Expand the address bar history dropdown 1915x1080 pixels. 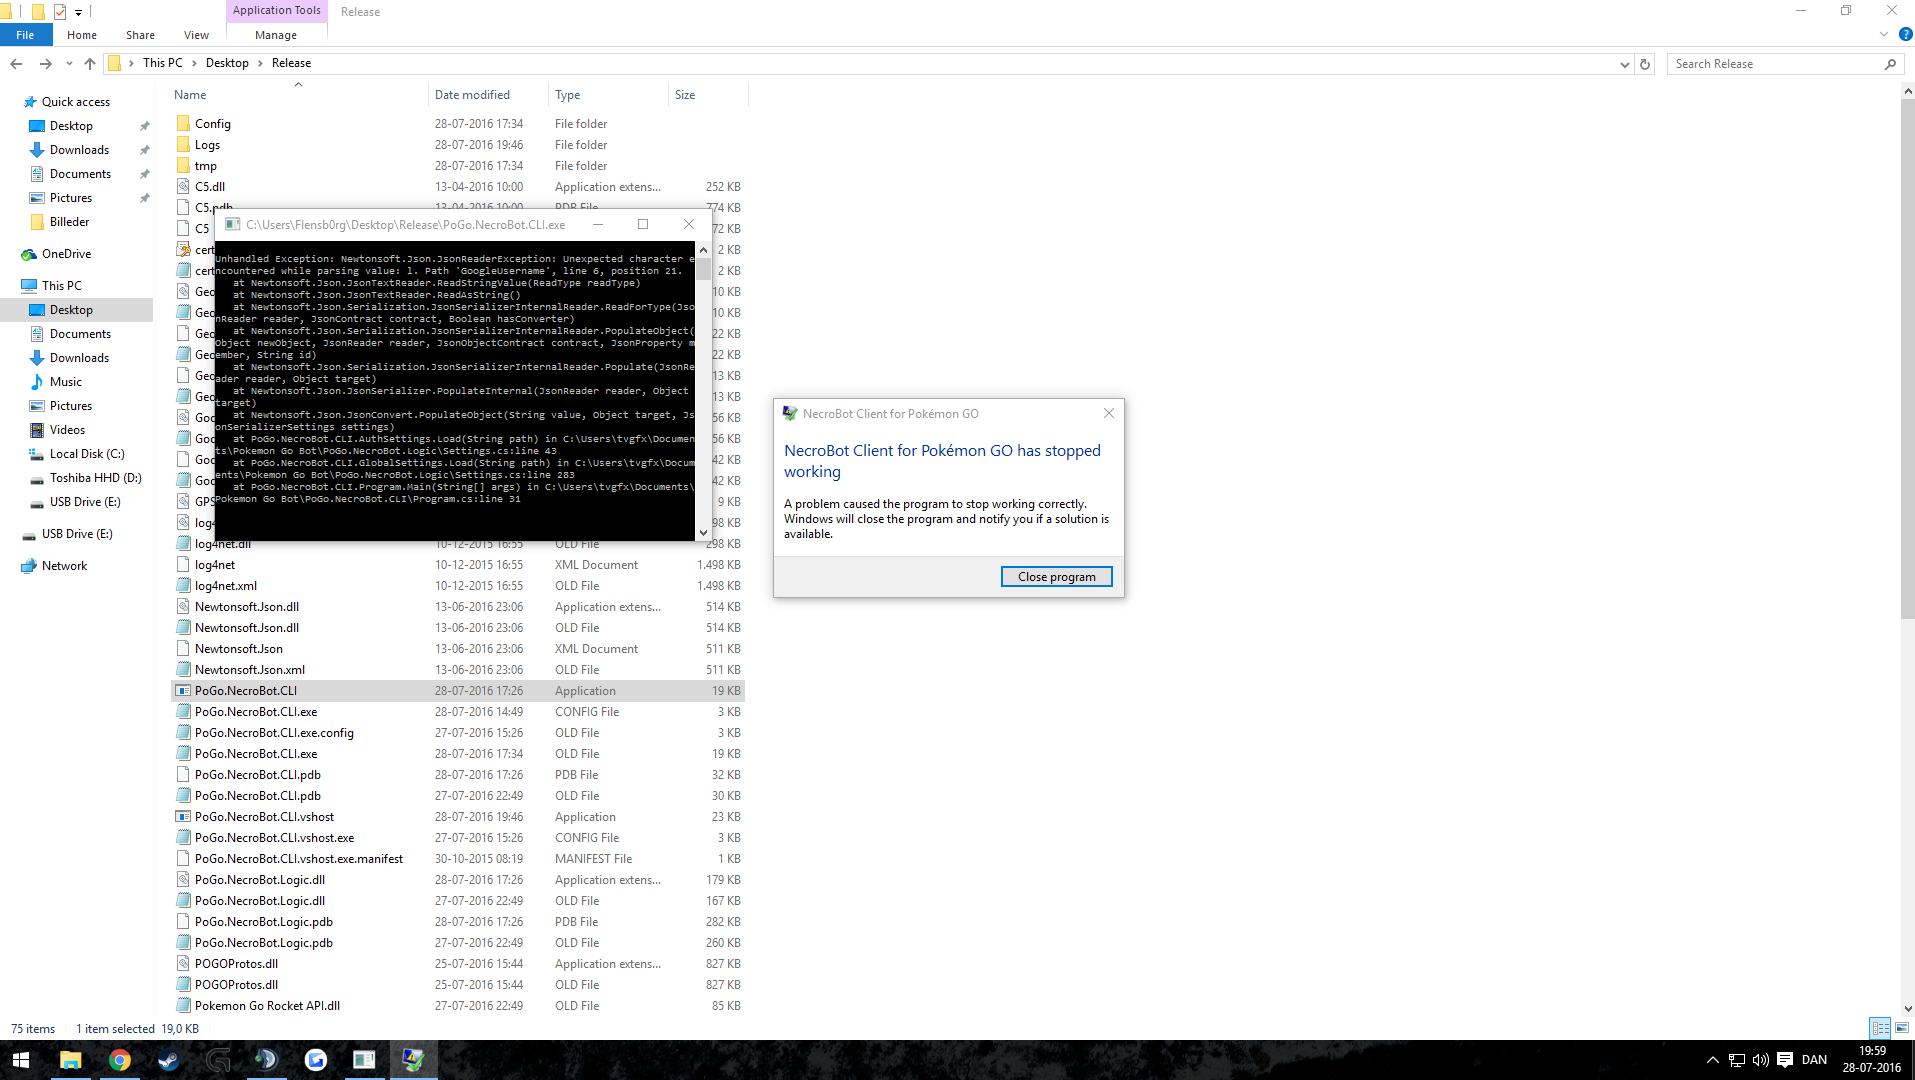(x=1624, y=64)
